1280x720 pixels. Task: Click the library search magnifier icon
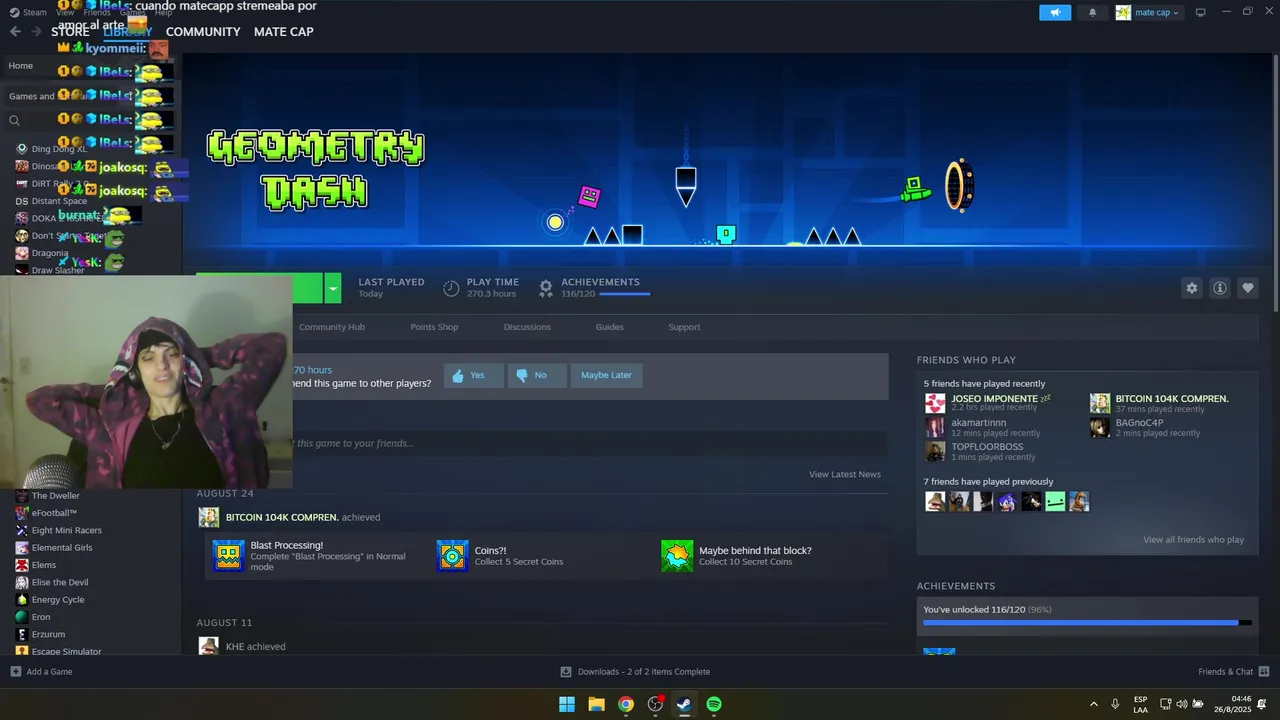point(14,121)
